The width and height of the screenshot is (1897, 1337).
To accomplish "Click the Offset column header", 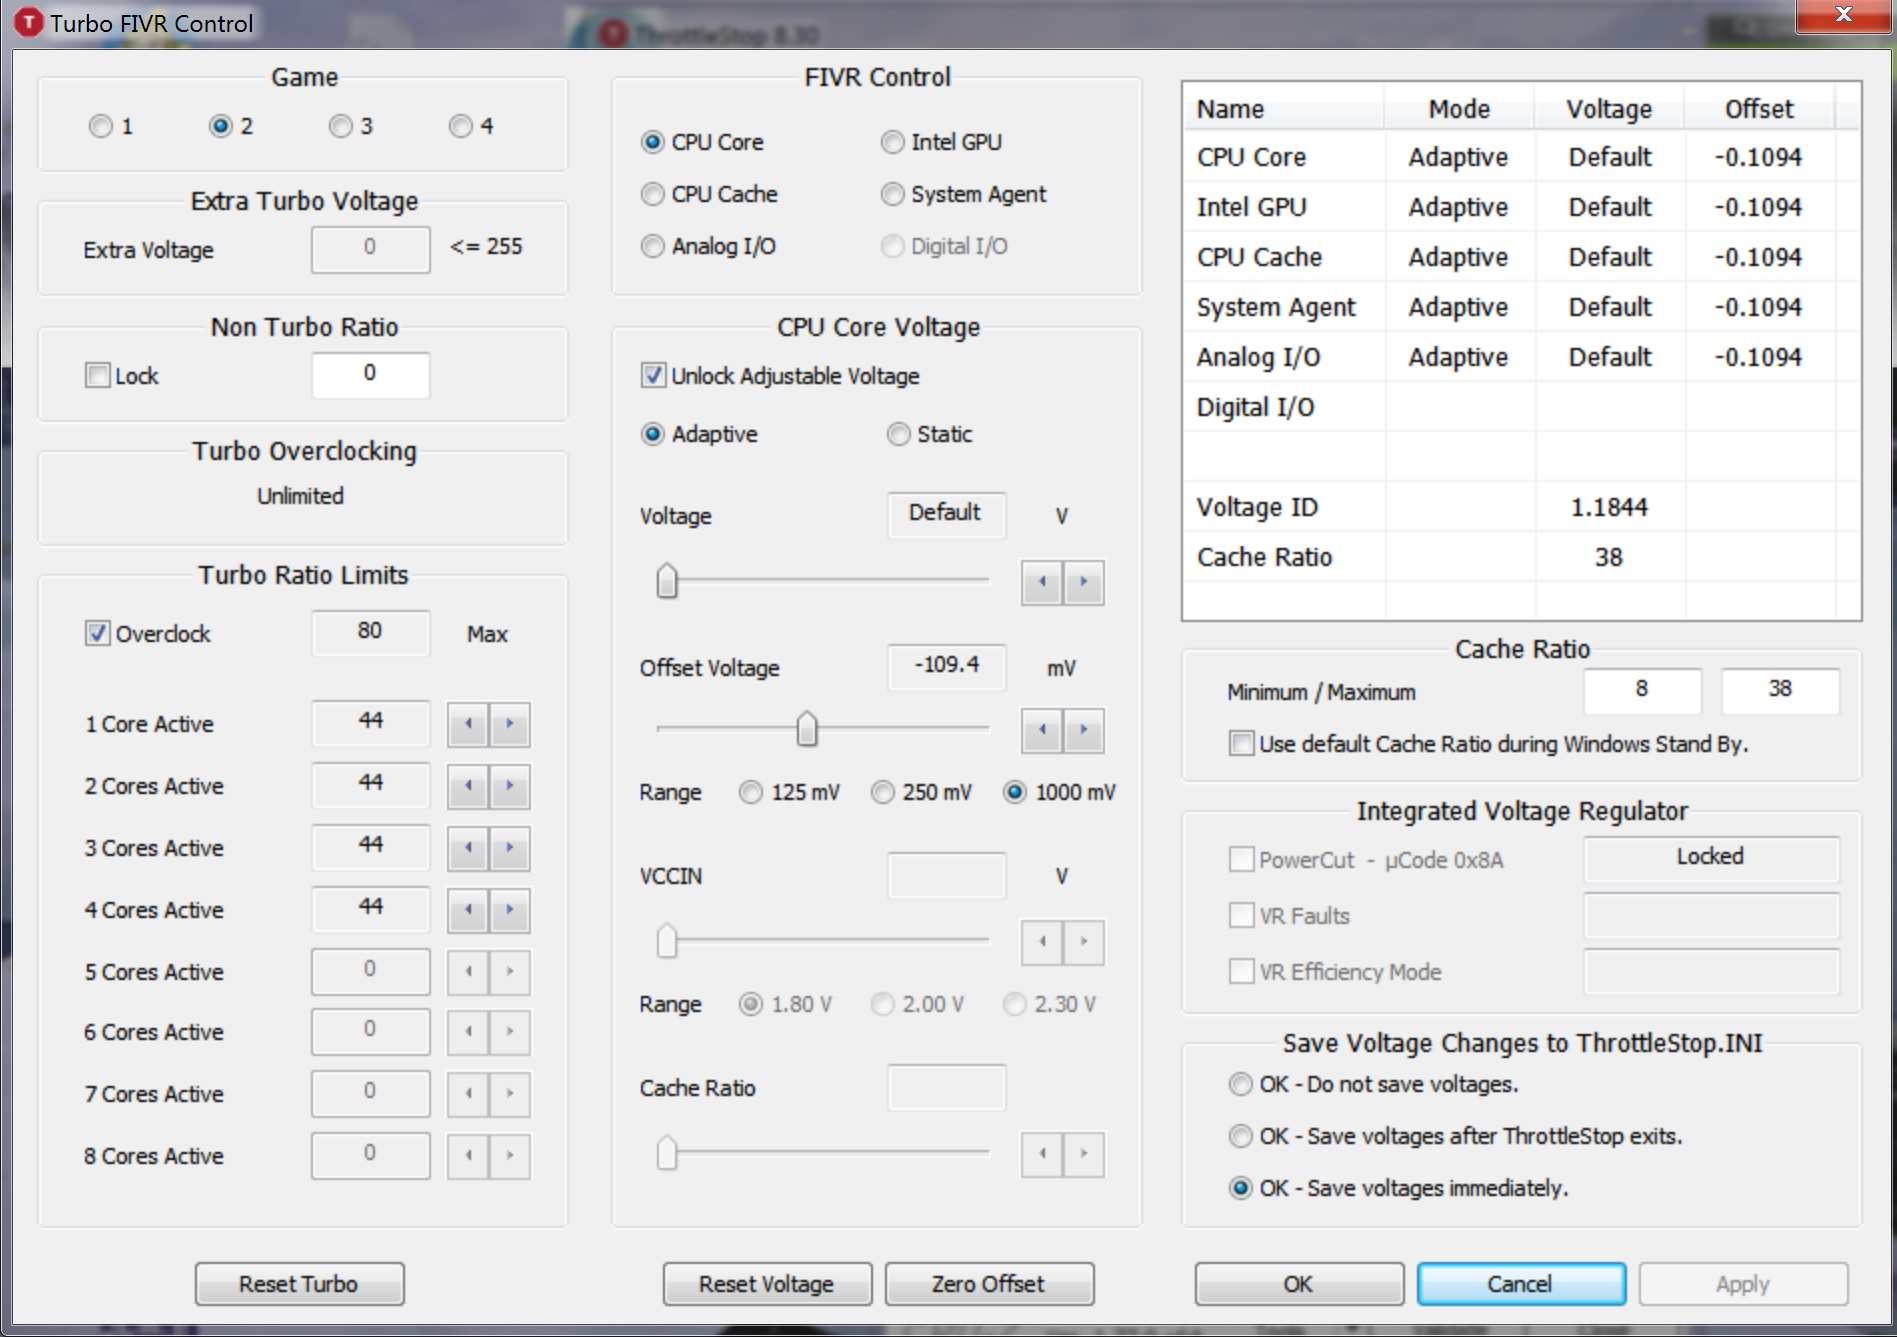I will coord(1759,108).
